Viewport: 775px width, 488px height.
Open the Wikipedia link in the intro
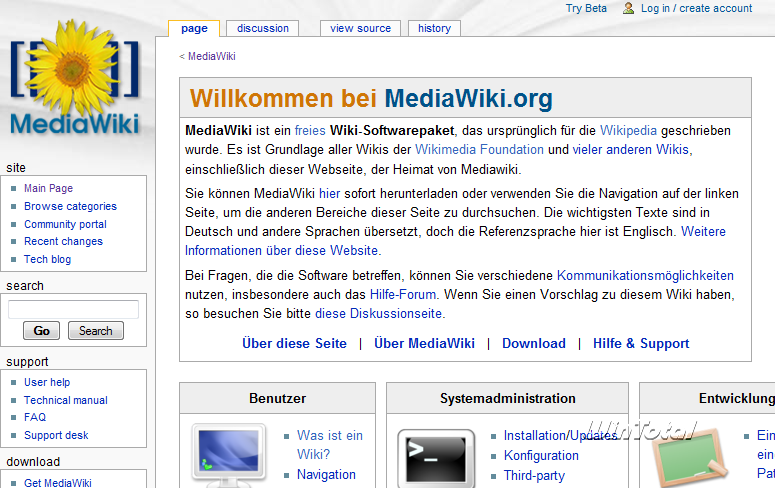coord(628,131)
